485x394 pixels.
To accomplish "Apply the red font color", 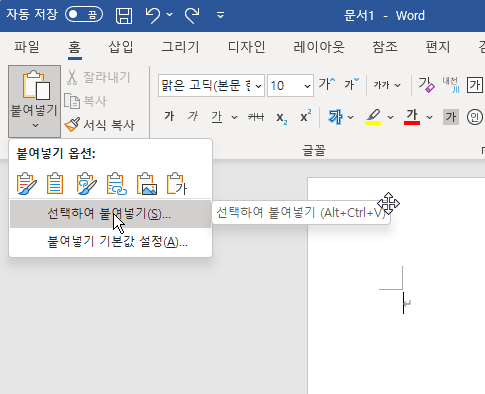I will [x=412, y=117].
